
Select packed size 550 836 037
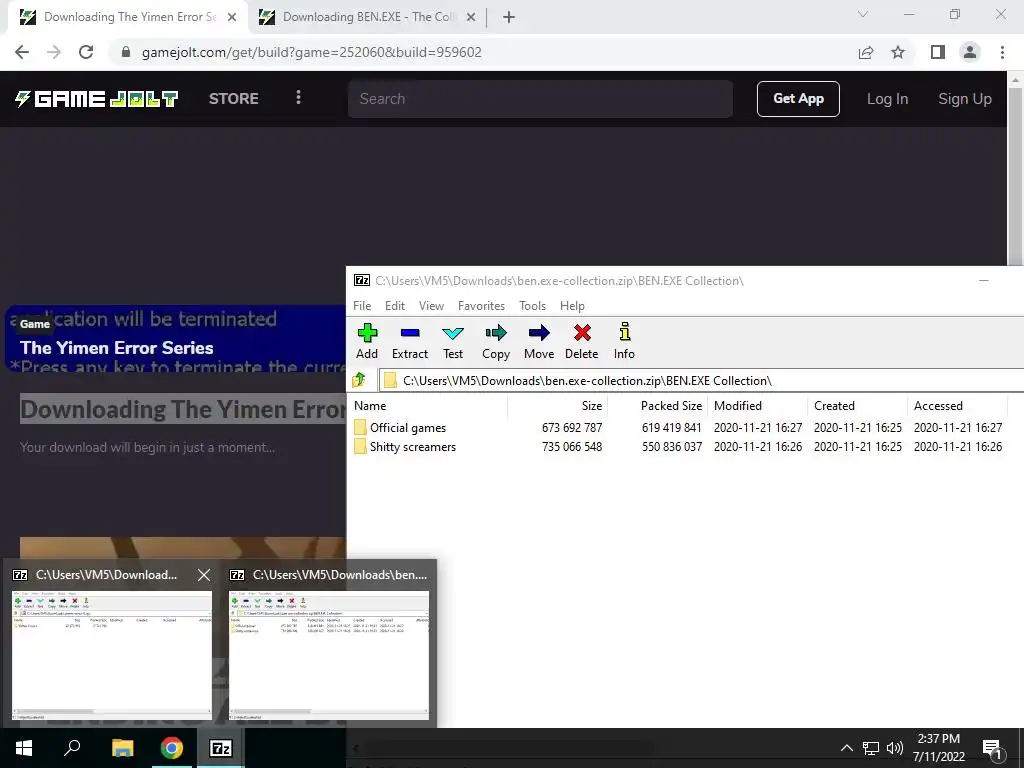tap(671, 447)
